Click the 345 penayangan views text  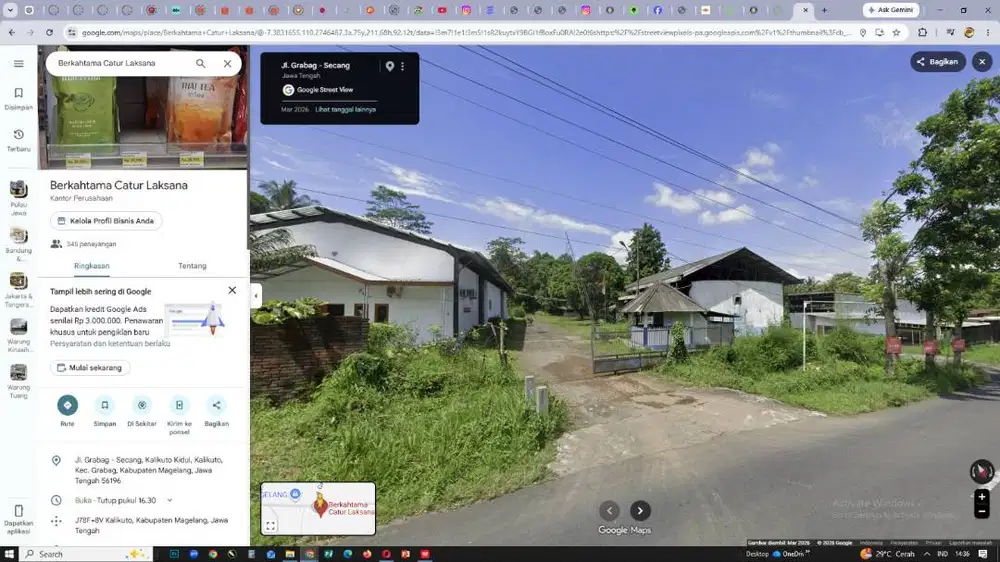pos(91,244)
